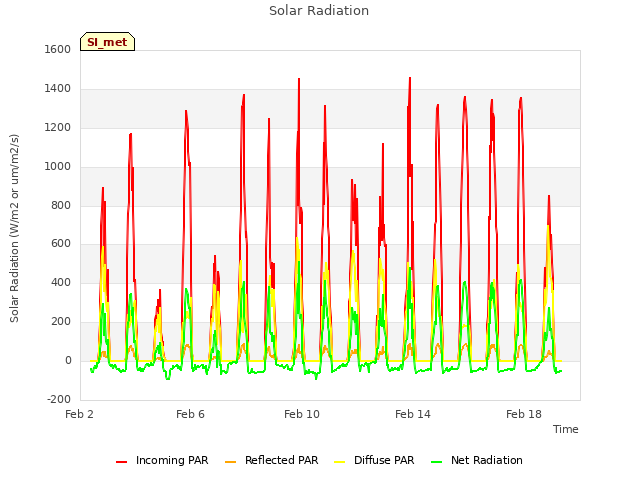Click the Diffuse PAR legend label
Viewport: 640px width, 480px height.
click(384, 460)
